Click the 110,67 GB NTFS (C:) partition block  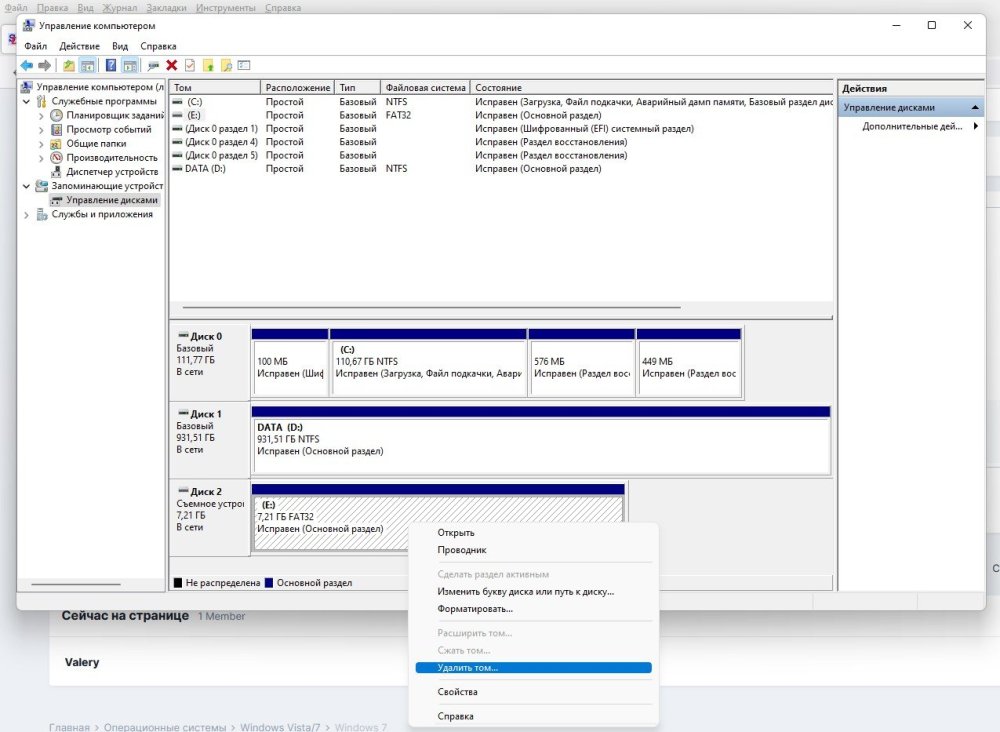coord(428,367)
